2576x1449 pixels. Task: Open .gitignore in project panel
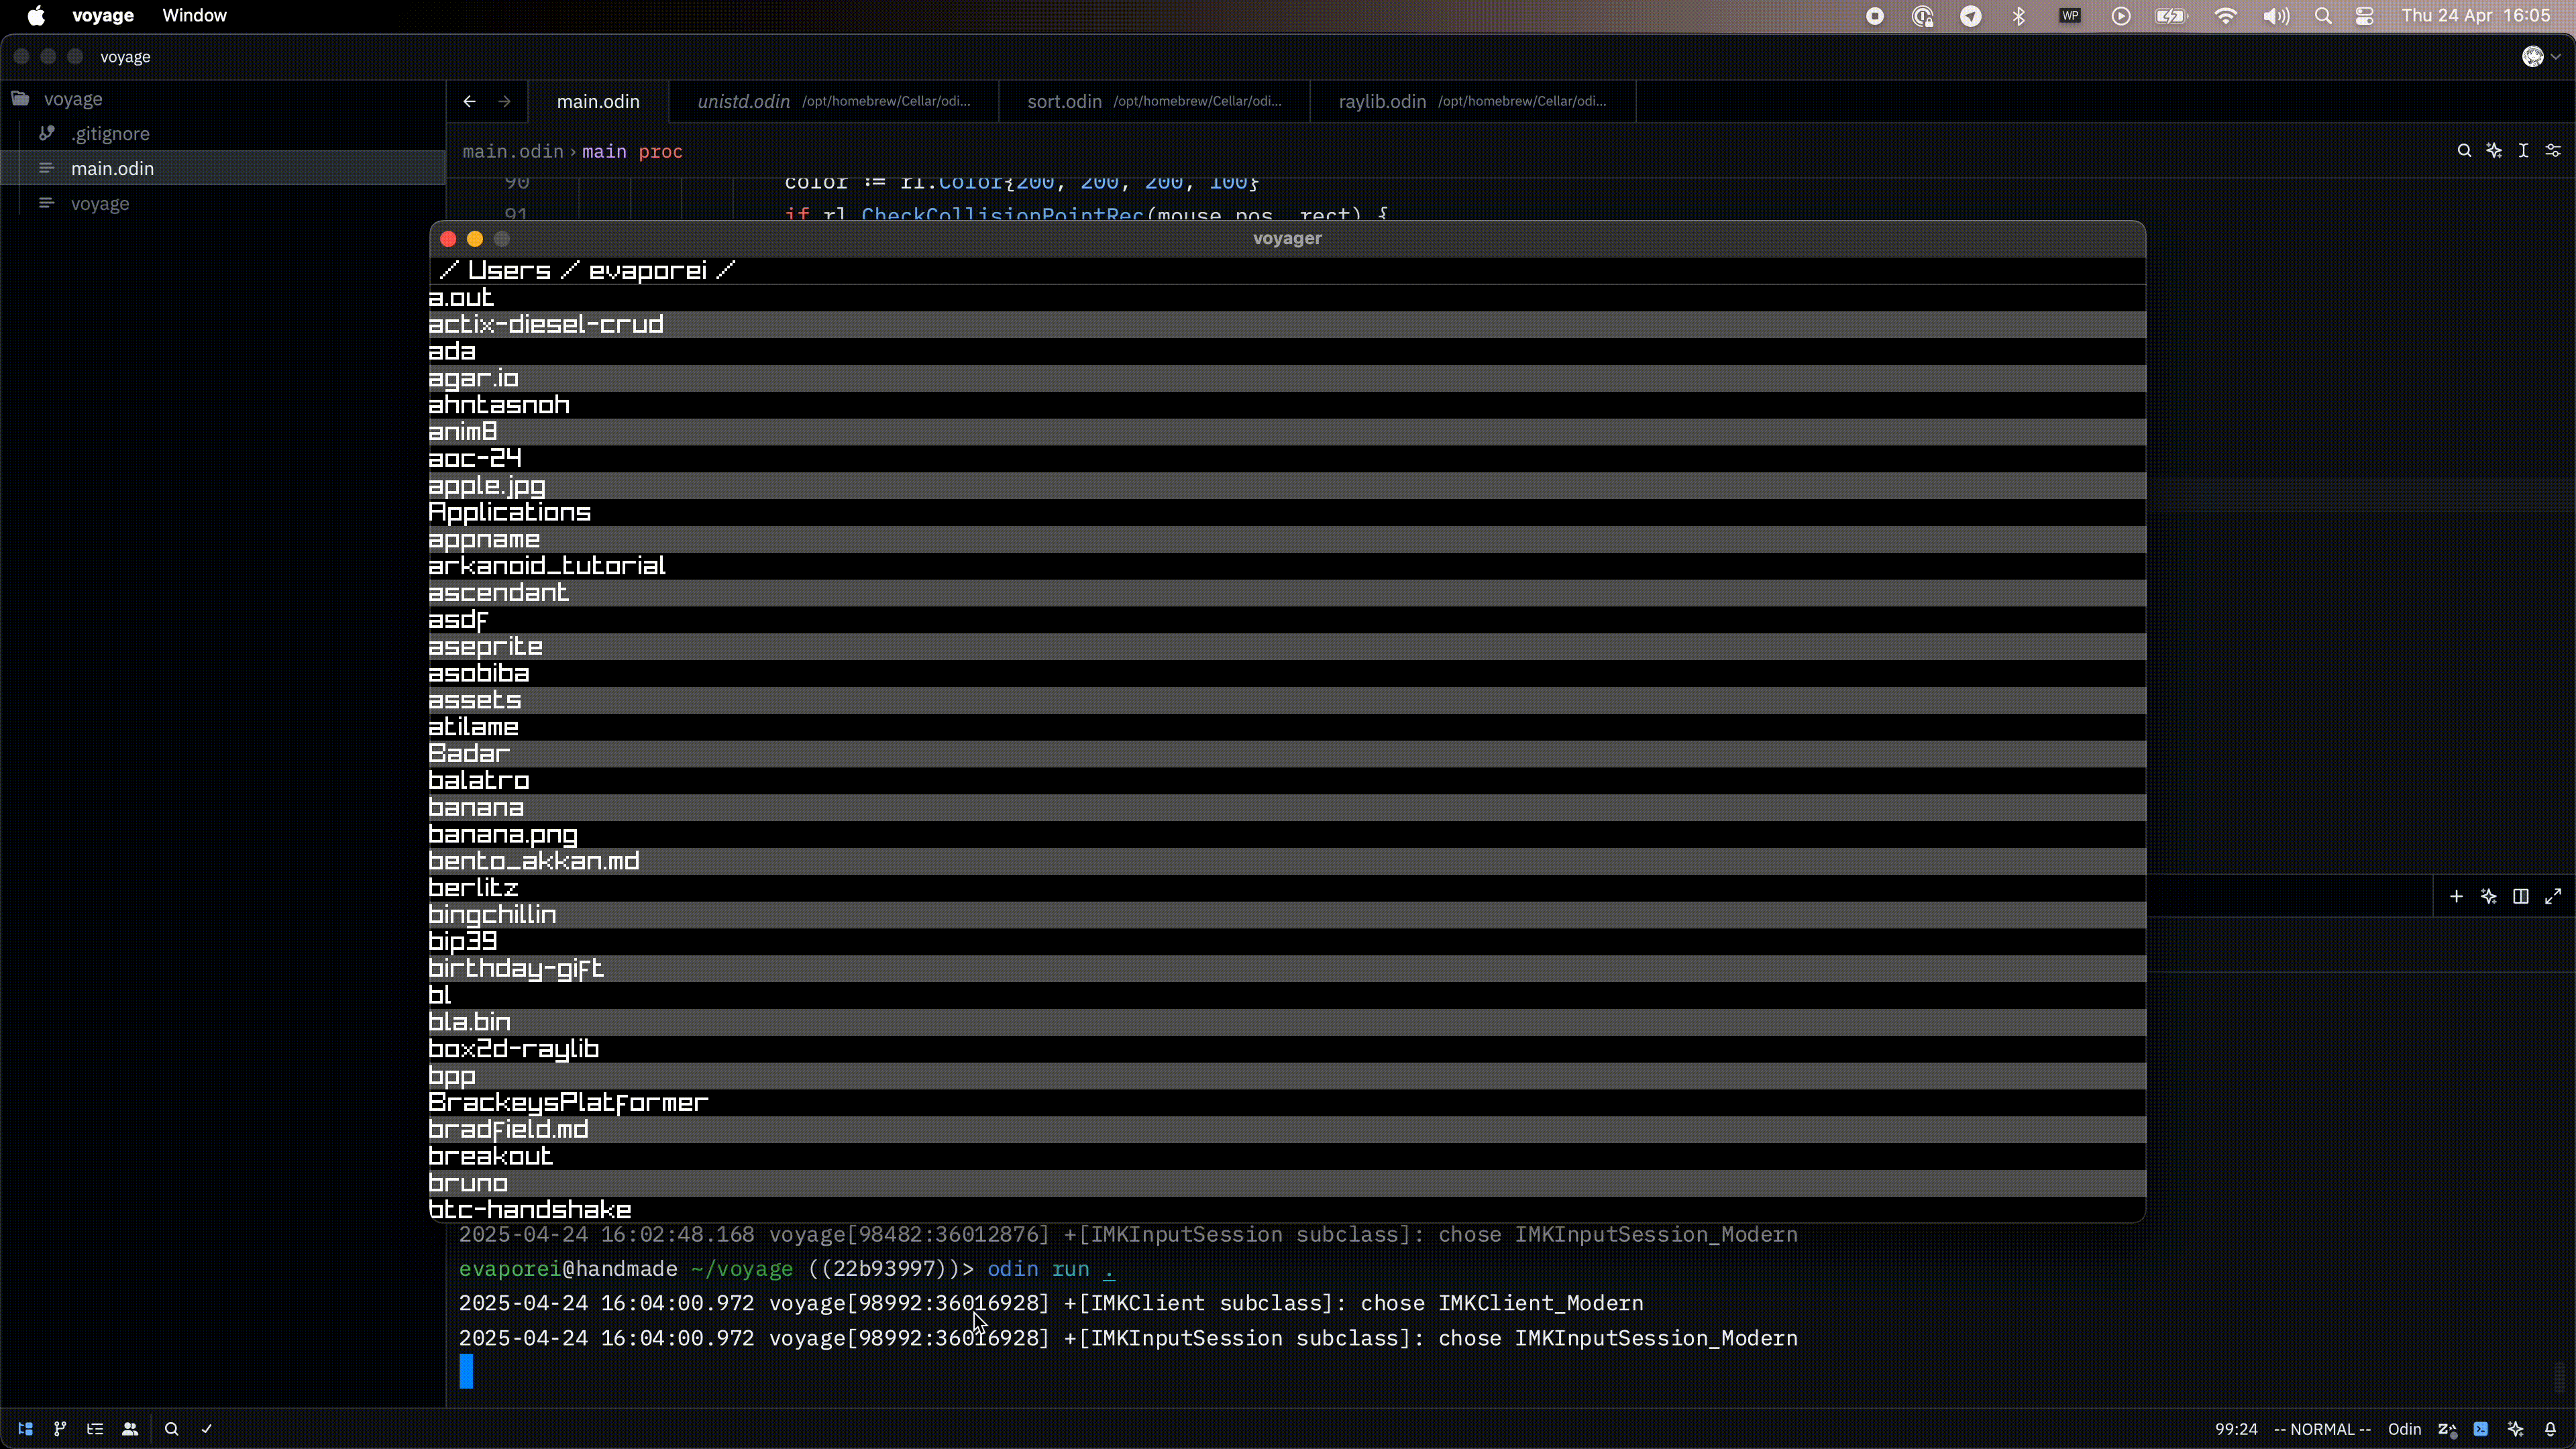click(222, 134)
